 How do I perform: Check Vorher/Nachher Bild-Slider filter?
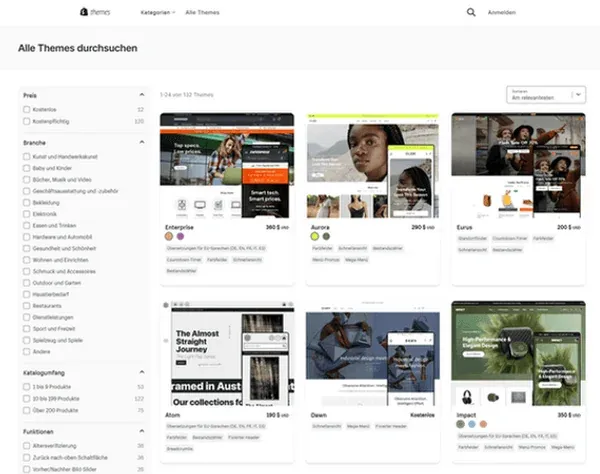pyautogui.click(x=26, y=469)
